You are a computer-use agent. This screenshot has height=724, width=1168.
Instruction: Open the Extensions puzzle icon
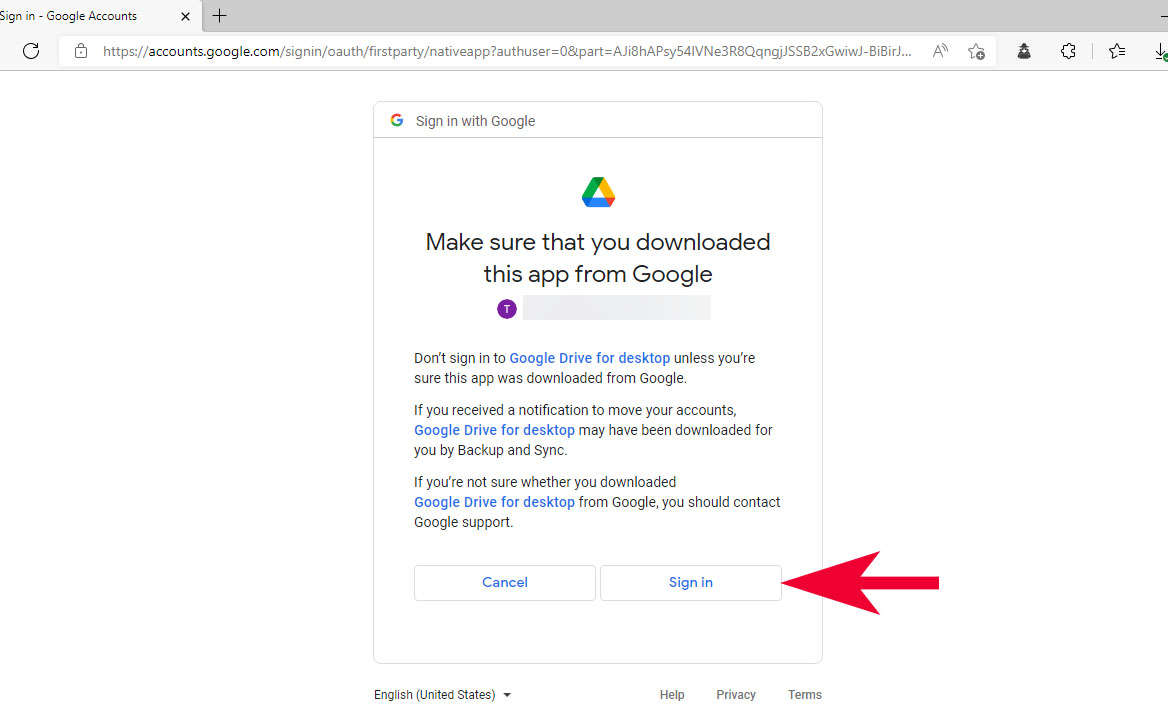tap(1068, 51)
